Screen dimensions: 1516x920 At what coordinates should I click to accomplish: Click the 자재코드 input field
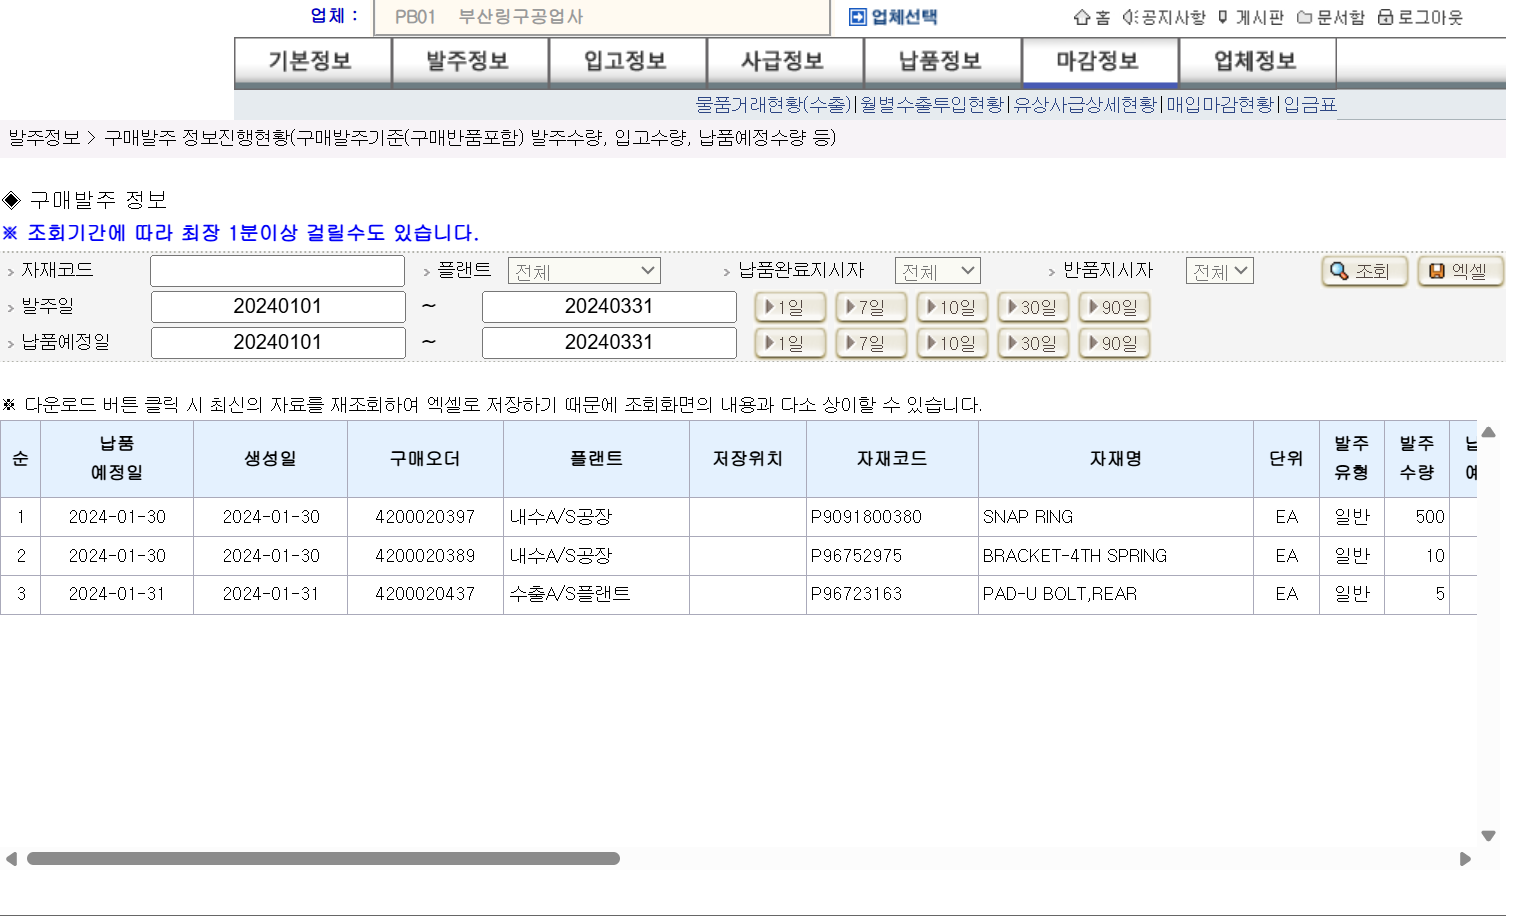click(x=277, y=271)
